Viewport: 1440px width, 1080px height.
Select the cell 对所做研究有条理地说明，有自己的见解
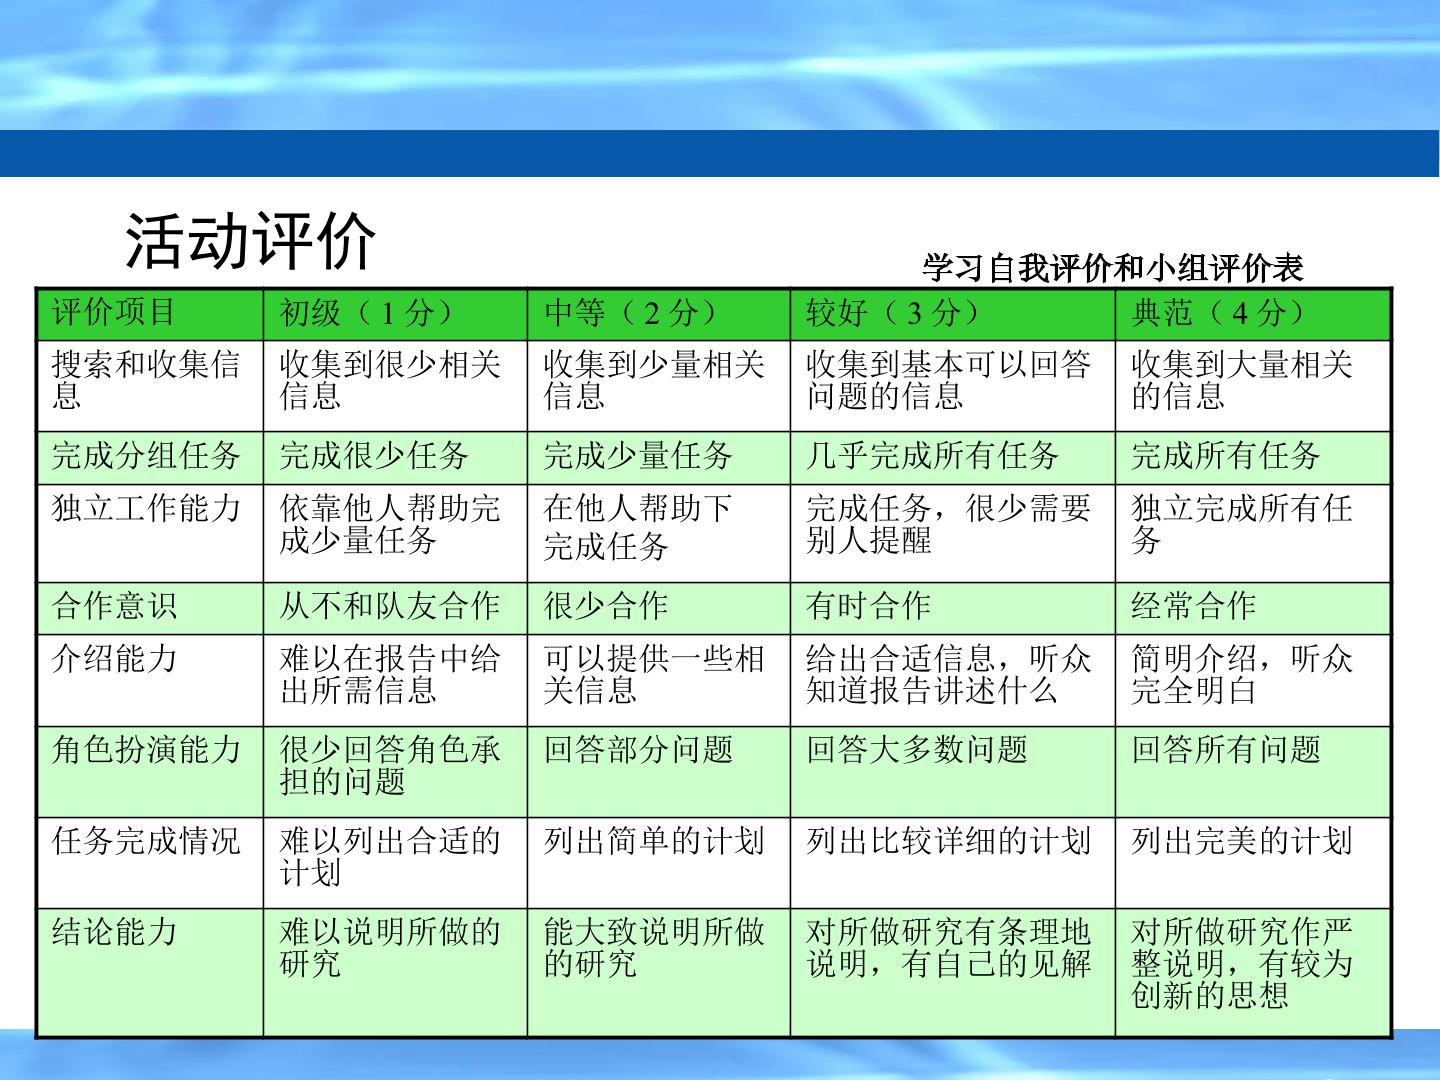pyautogui.click(x=953, y=972)
